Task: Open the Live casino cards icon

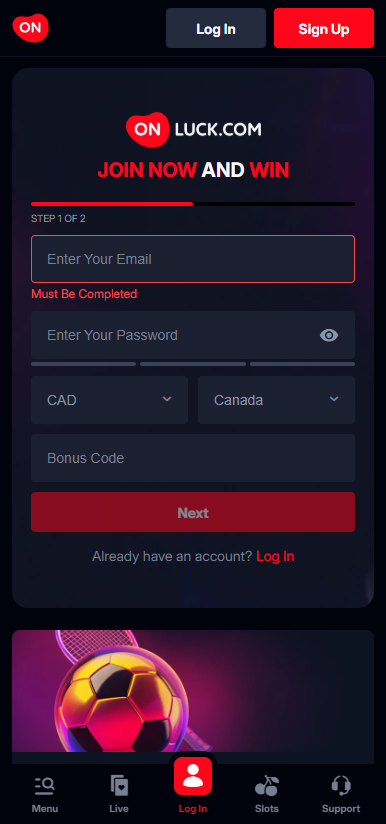Action: (x=119, y=786)
